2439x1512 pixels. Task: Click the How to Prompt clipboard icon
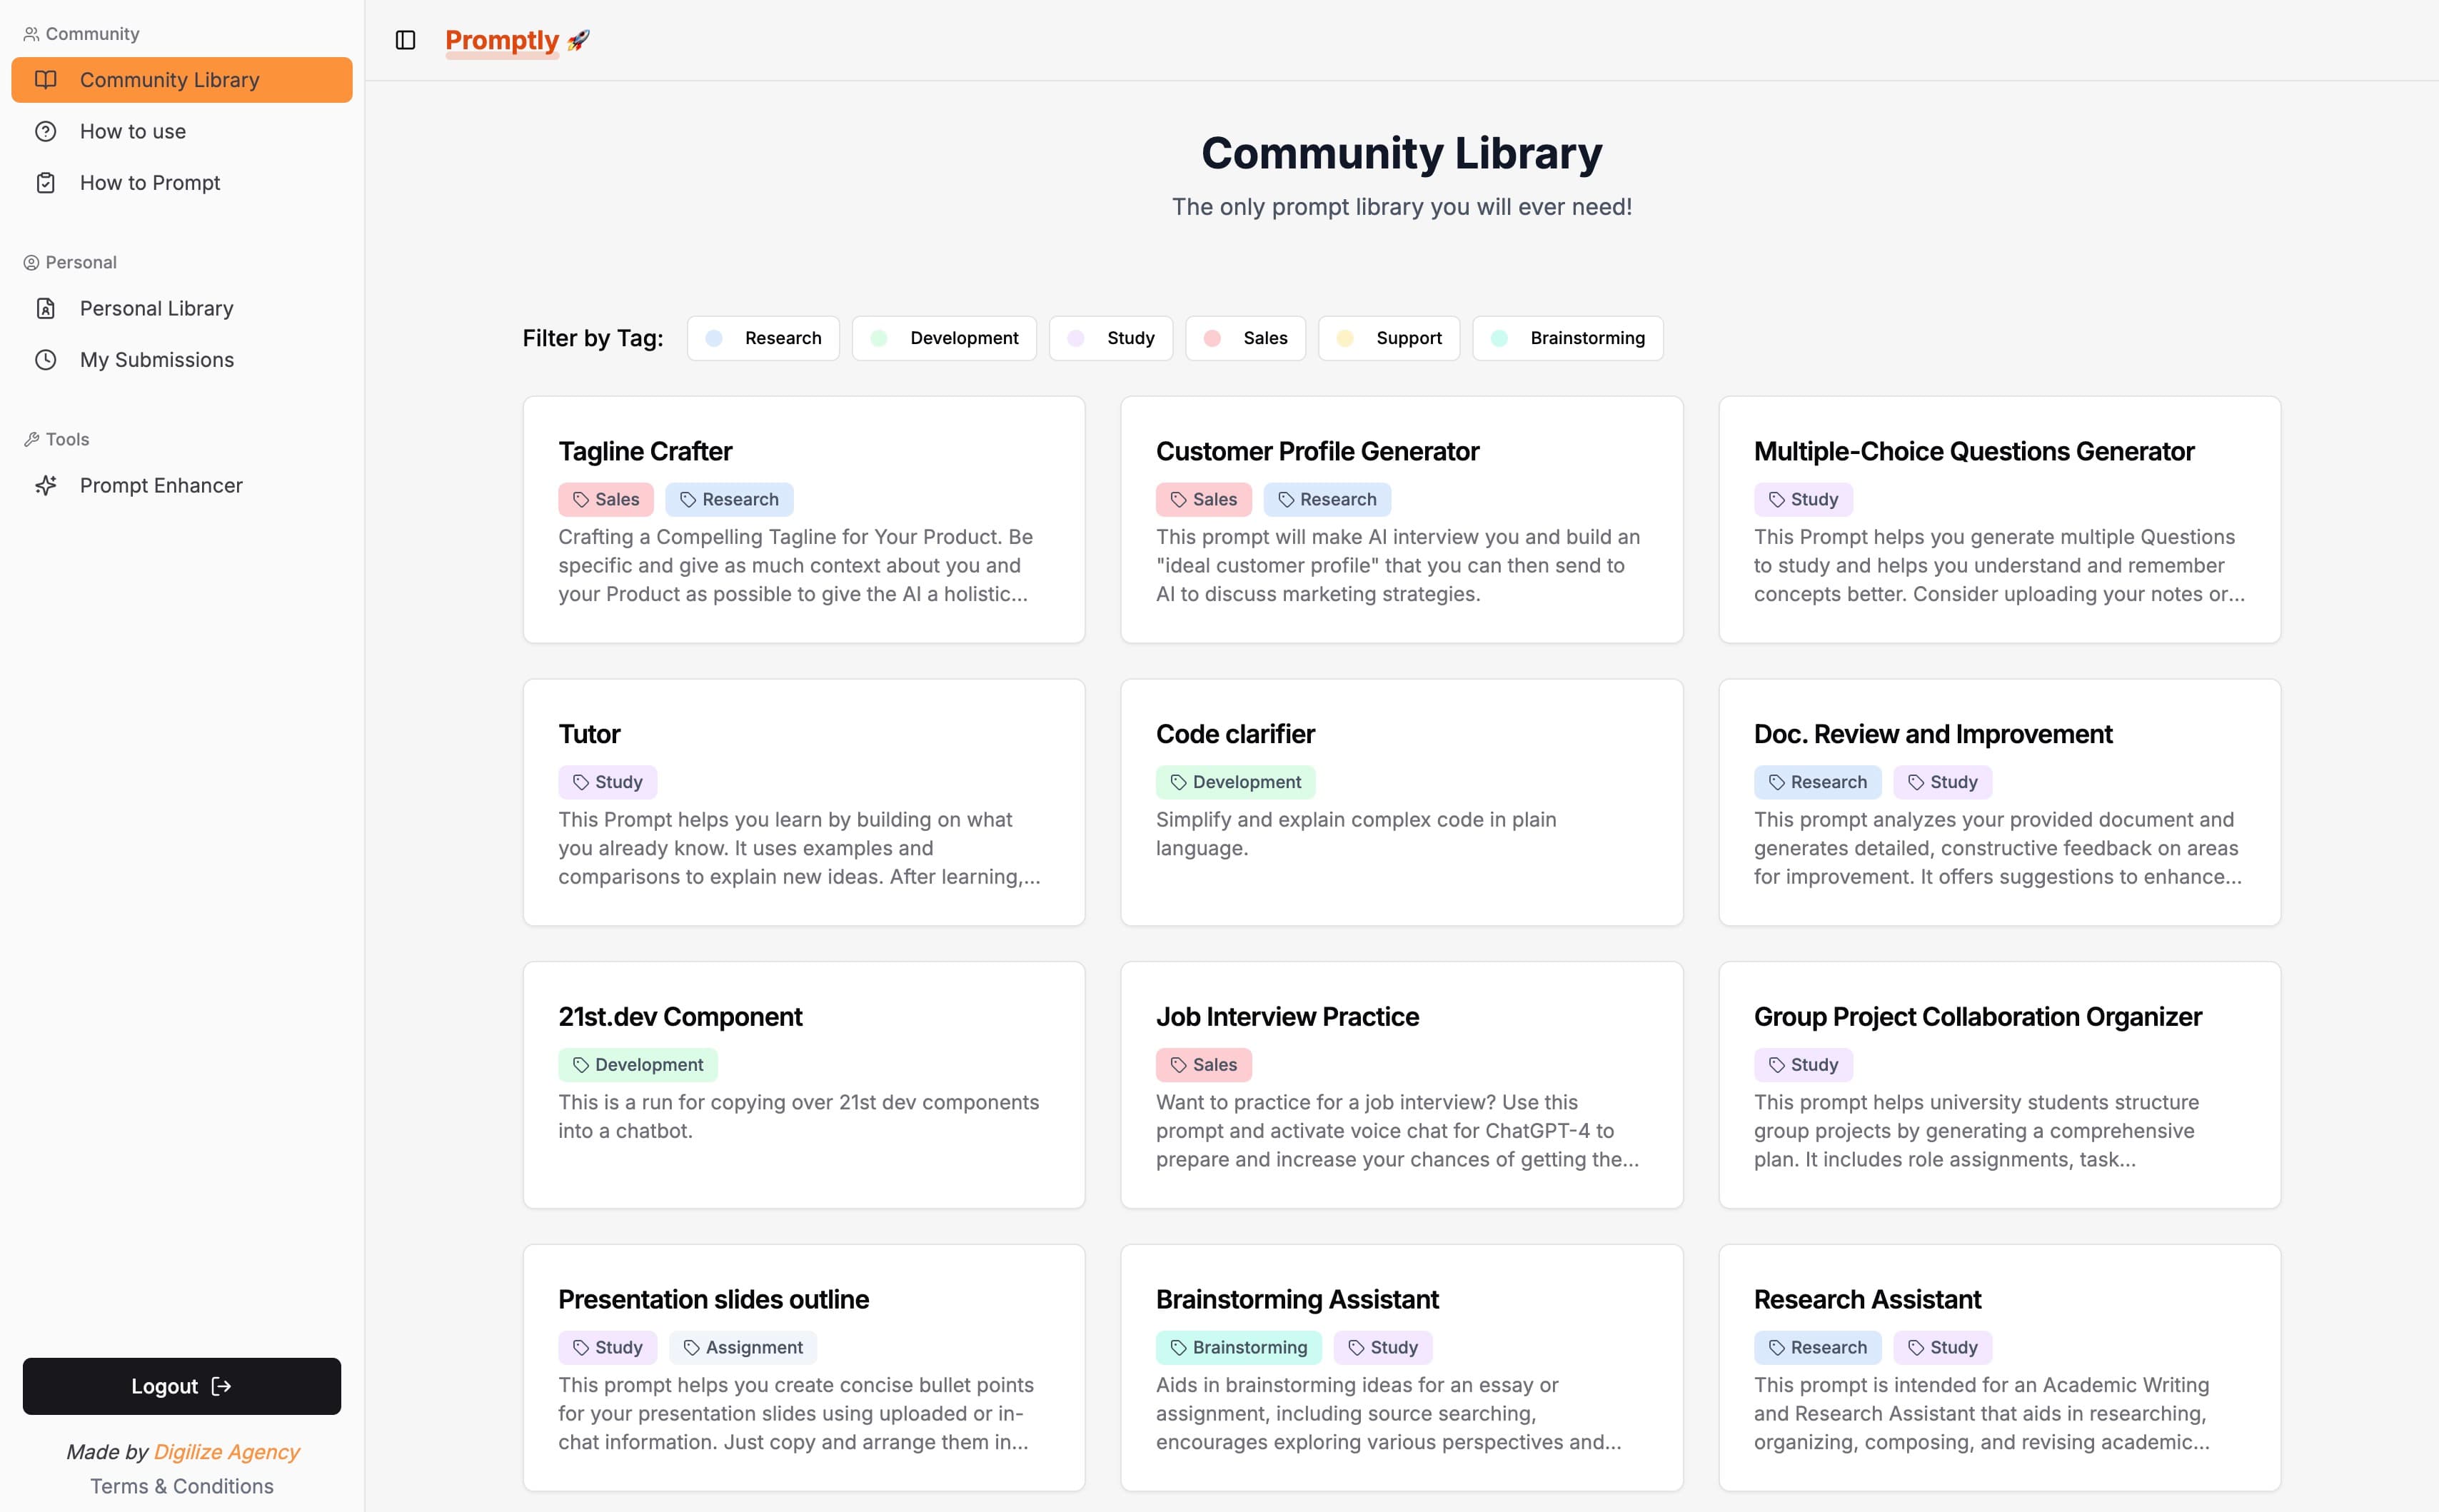(46, 183)
